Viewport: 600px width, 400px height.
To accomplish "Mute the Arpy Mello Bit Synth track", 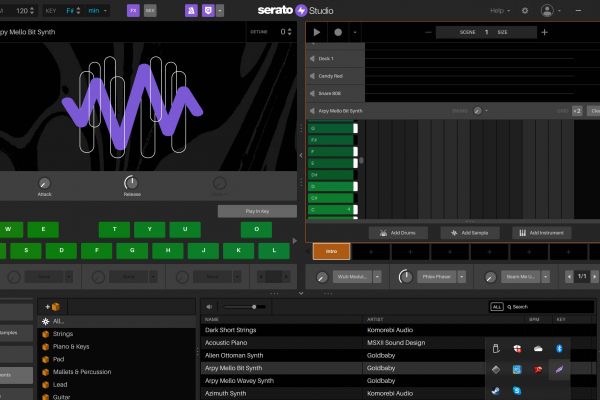I will 312,111.
